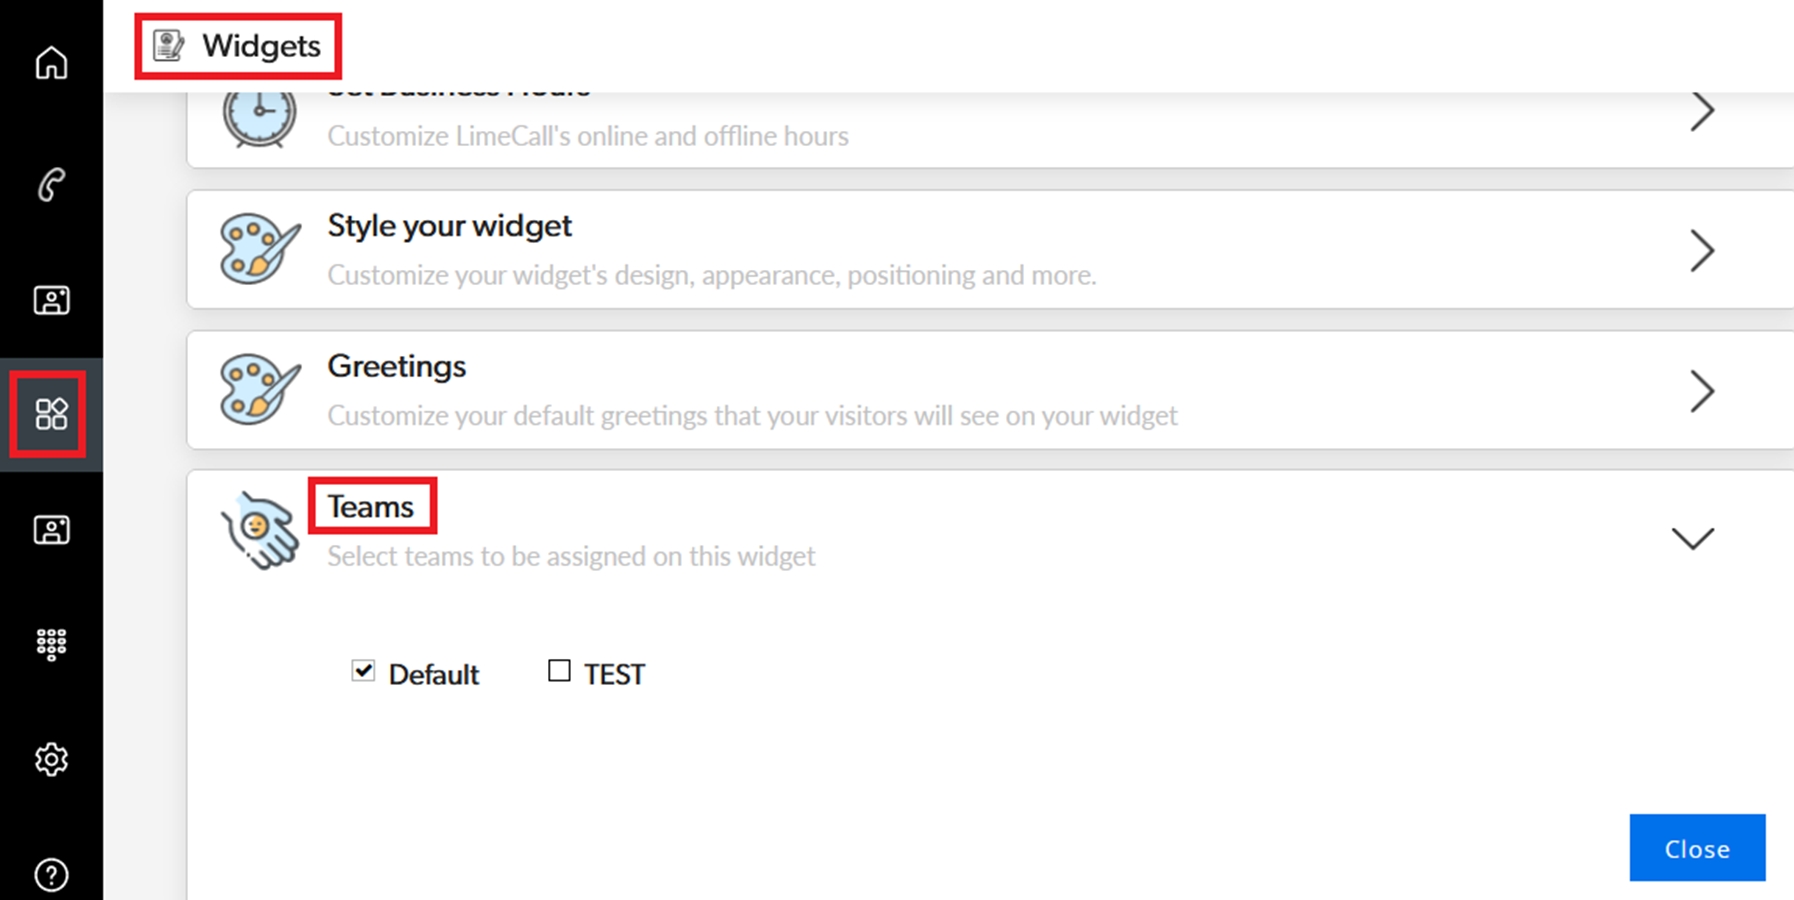Check the TEST team checkbox

click(x=559, y=671)
